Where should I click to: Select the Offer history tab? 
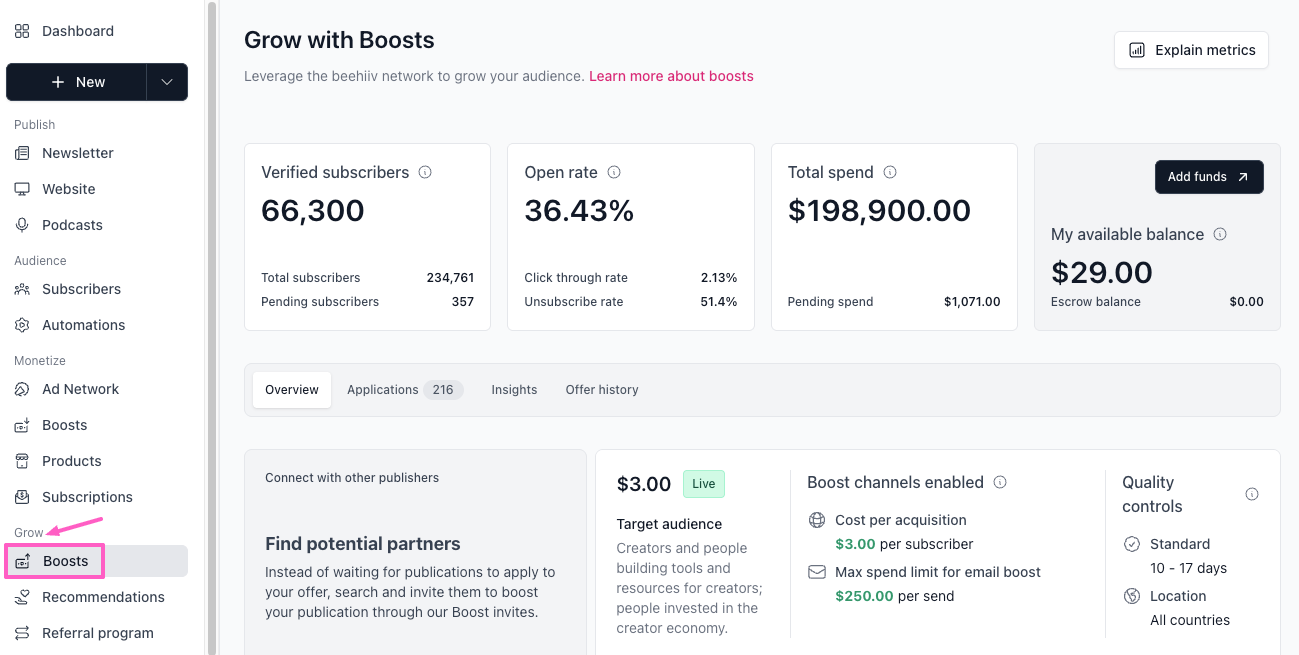point(601,390)
